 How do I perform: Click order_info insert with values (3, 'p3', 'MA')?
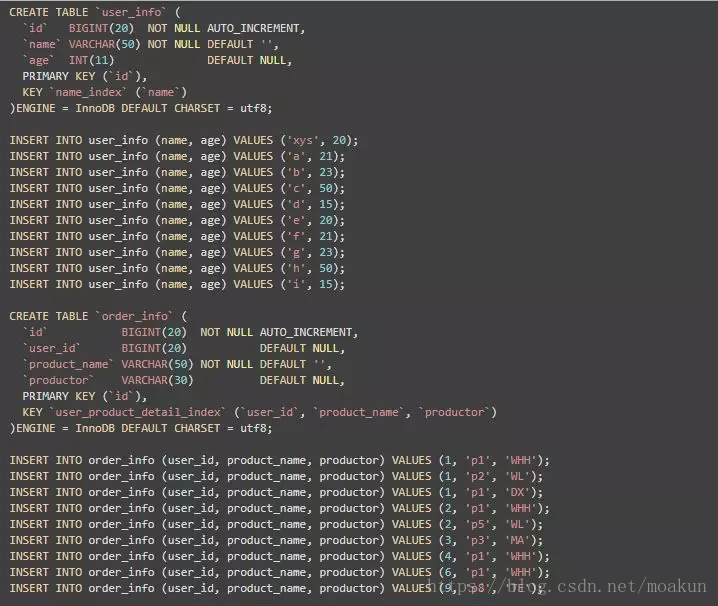(276, 540)
